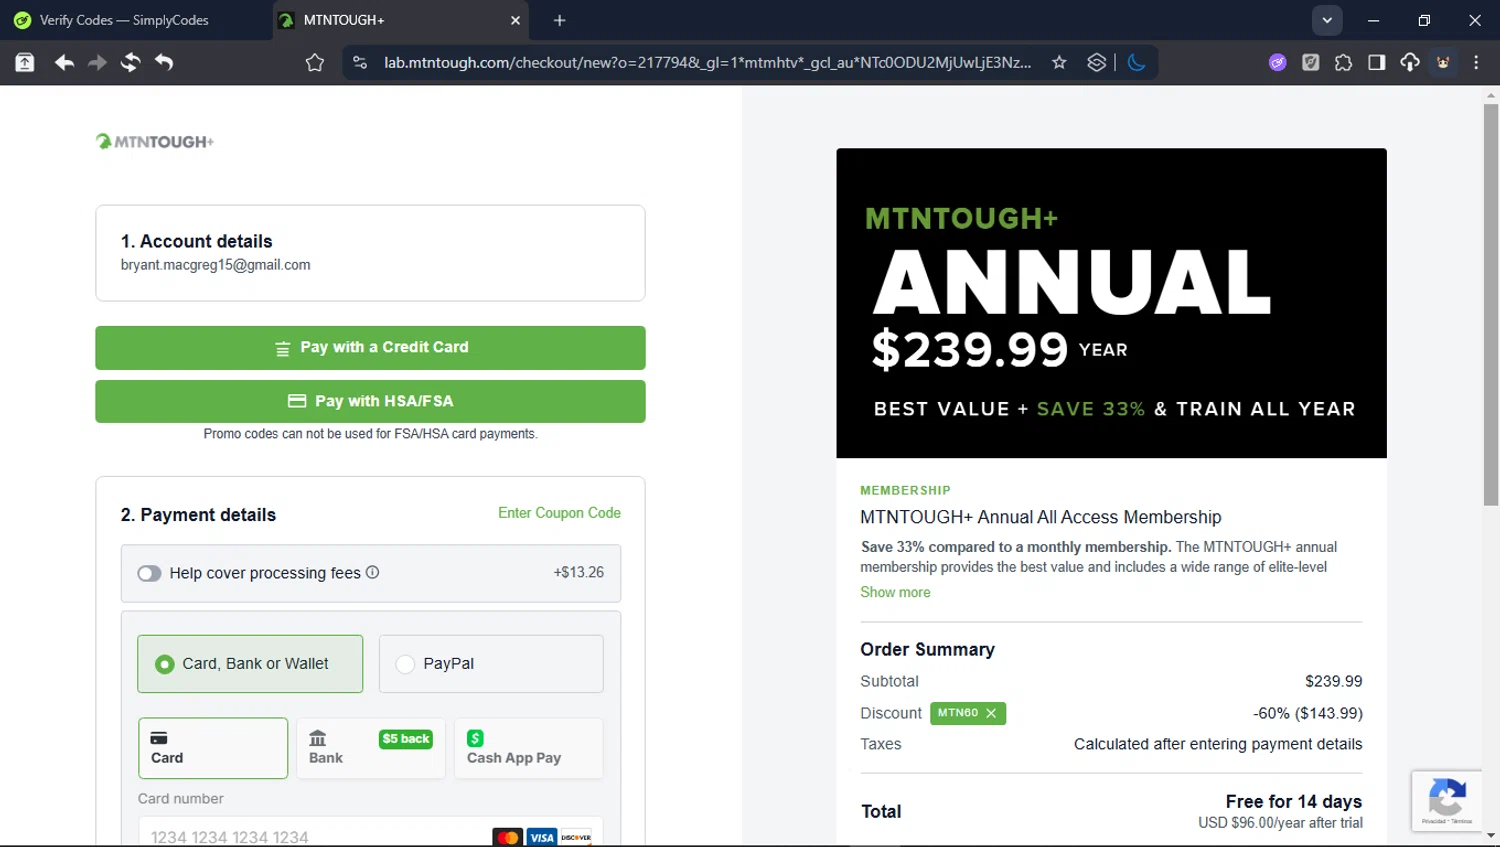
Task: Click the cloud upload icon in toolbar
Action: (x=1410, y=62)
